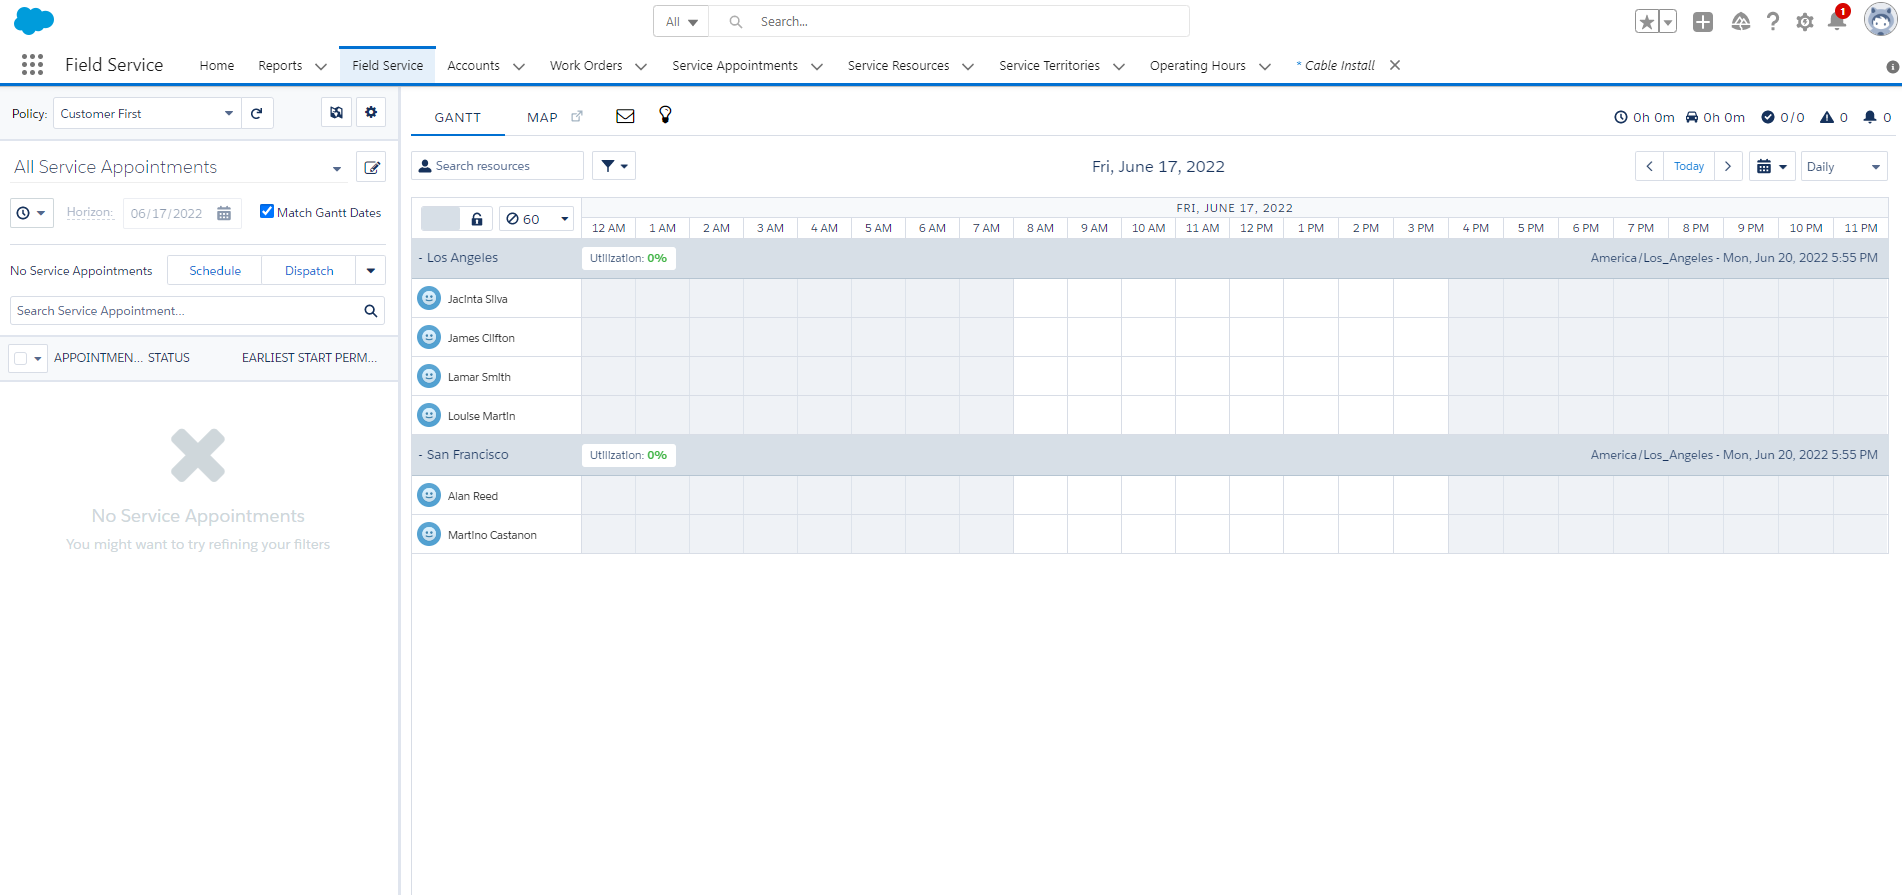This screenshot has height=895, width=1902.
Task: Uncheck Match Gantt Dates
Action: (267, 211)
